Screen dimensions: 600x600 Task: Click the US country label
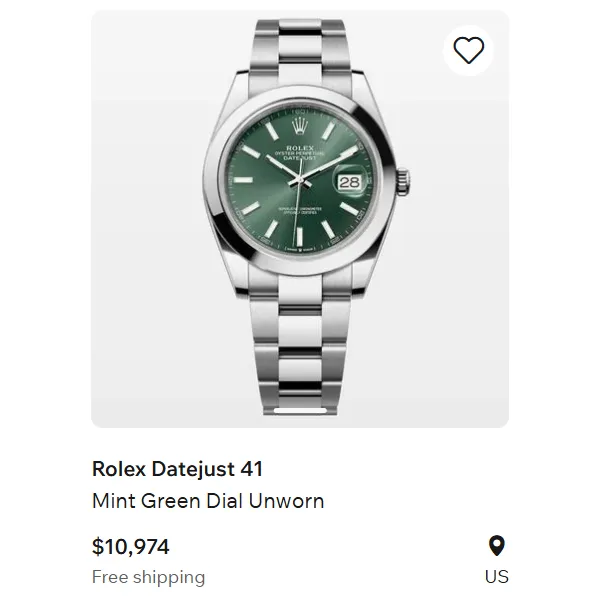[x=496, y=576]
